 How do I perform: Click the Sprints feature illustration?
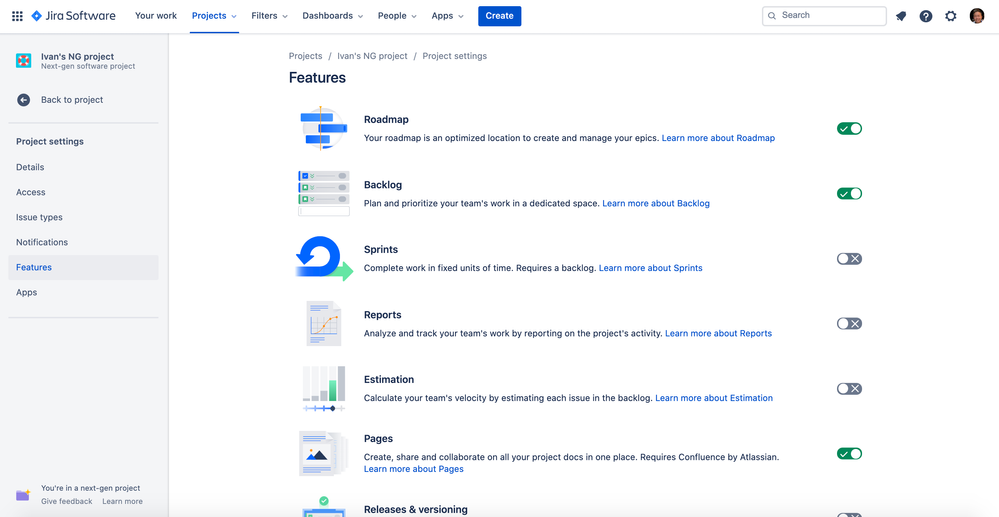[x=324, y=258]
